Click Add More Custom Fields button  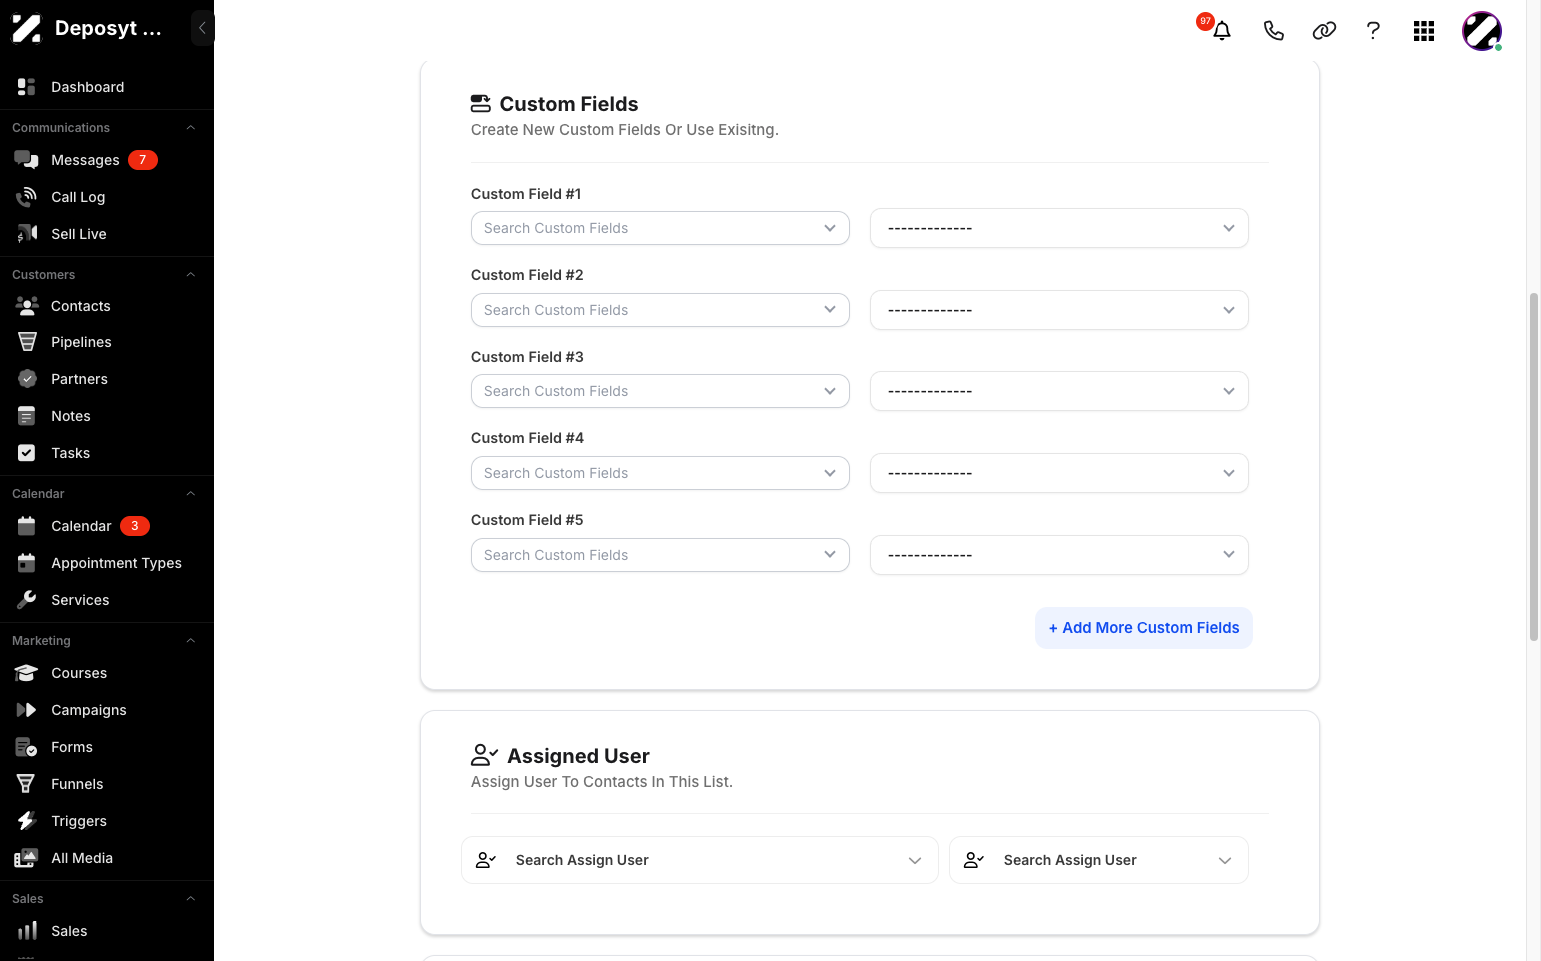1144,628
